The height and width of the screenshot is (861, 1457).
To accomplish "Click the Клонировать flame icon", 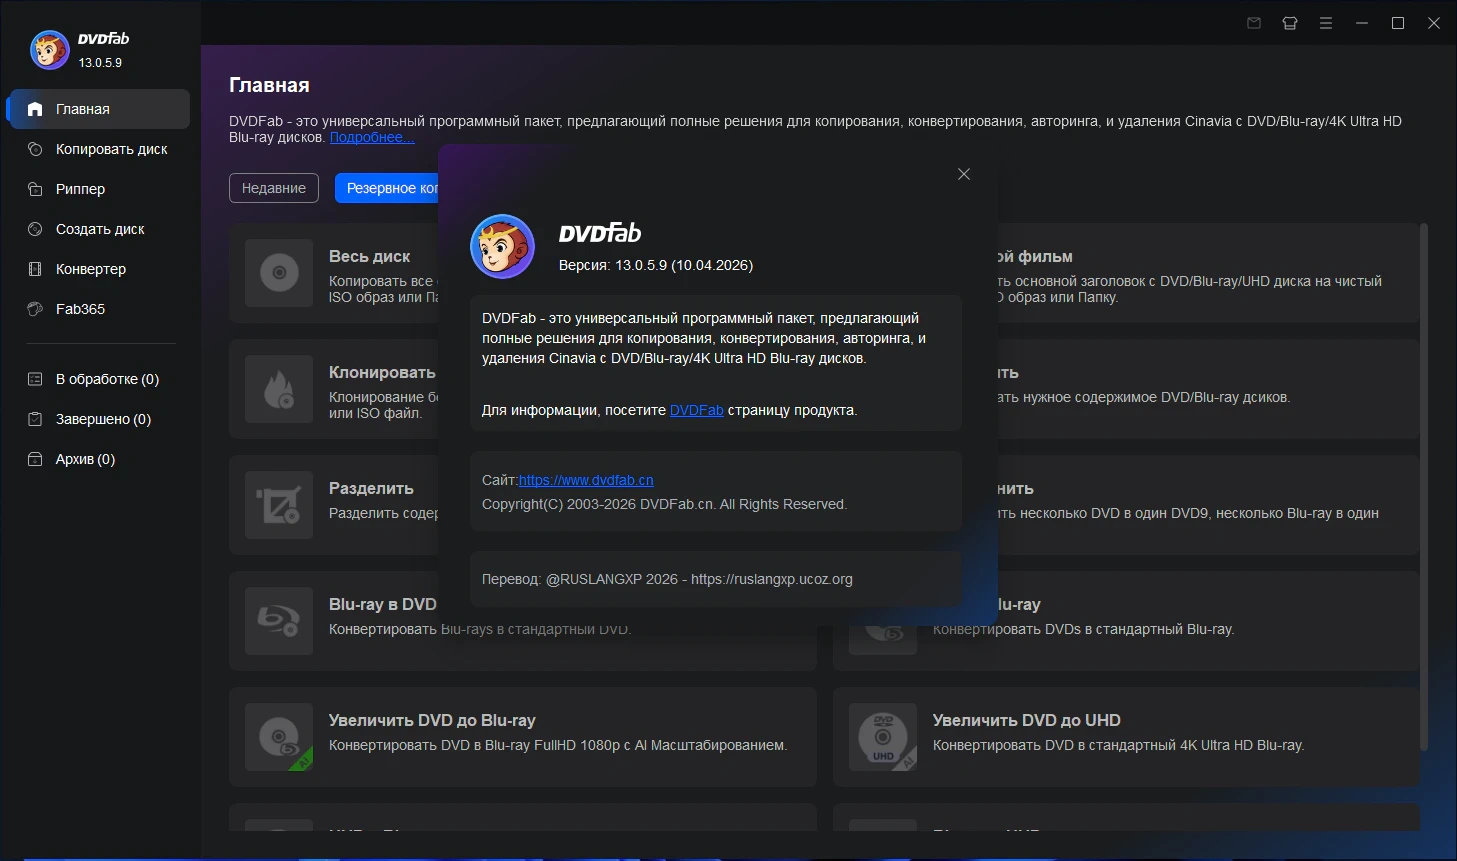I will click(279, 389).
